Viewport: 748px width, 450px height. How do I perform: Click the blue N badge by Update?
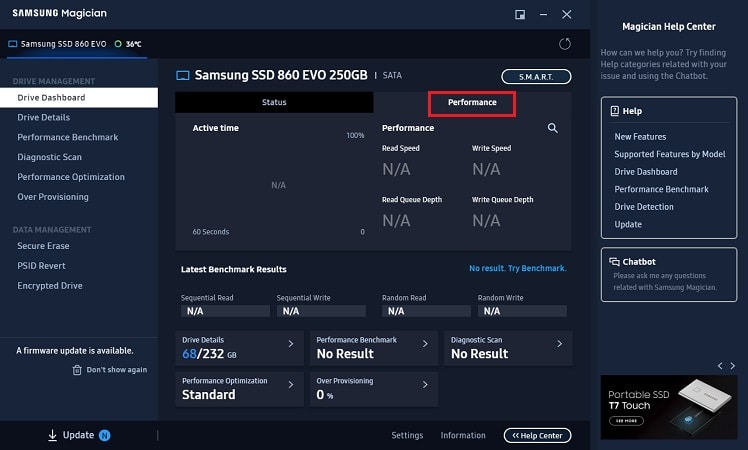[x=104, y=435]
